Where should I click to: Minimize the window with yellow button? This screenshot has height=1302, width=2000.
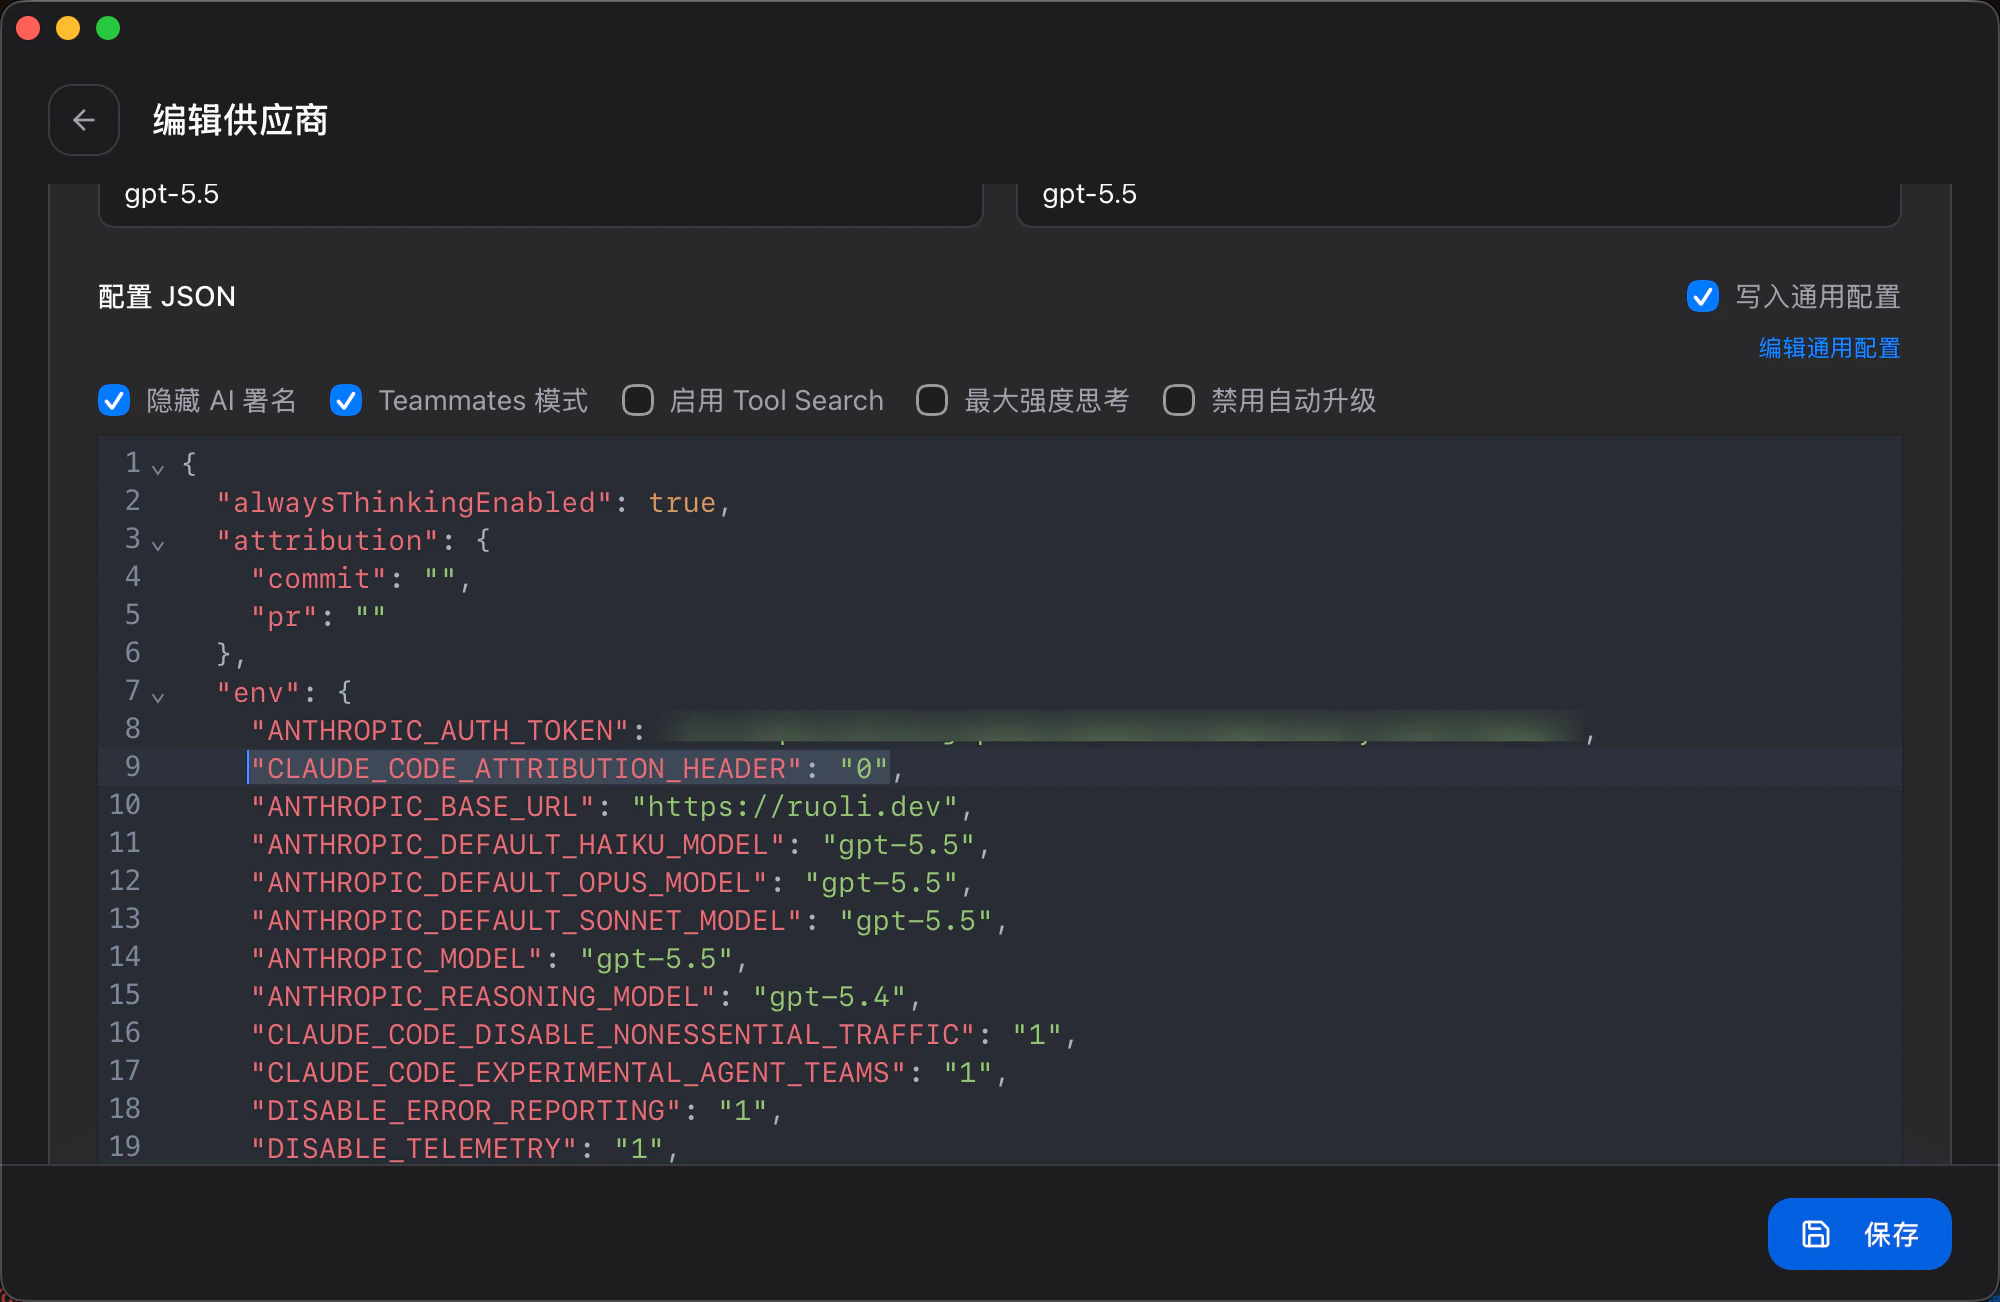pos(68,28)
